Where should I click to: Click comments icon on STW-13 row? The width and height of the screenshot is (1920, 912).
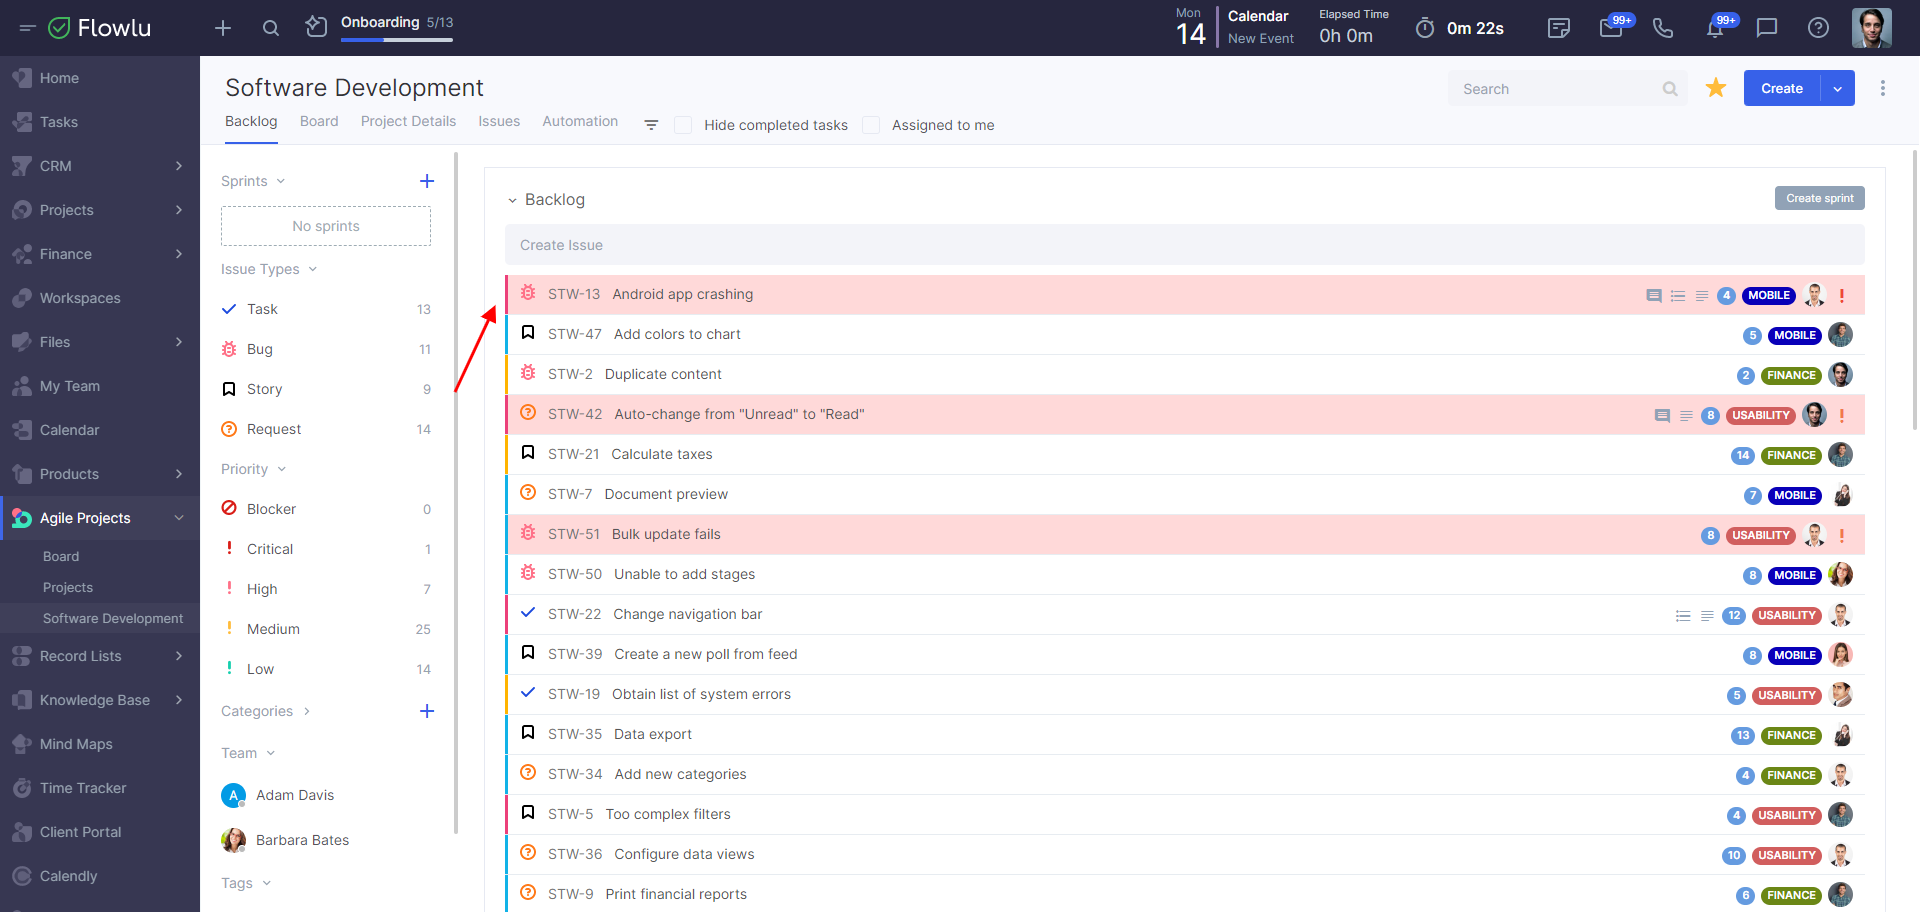tap(1654, 295)
